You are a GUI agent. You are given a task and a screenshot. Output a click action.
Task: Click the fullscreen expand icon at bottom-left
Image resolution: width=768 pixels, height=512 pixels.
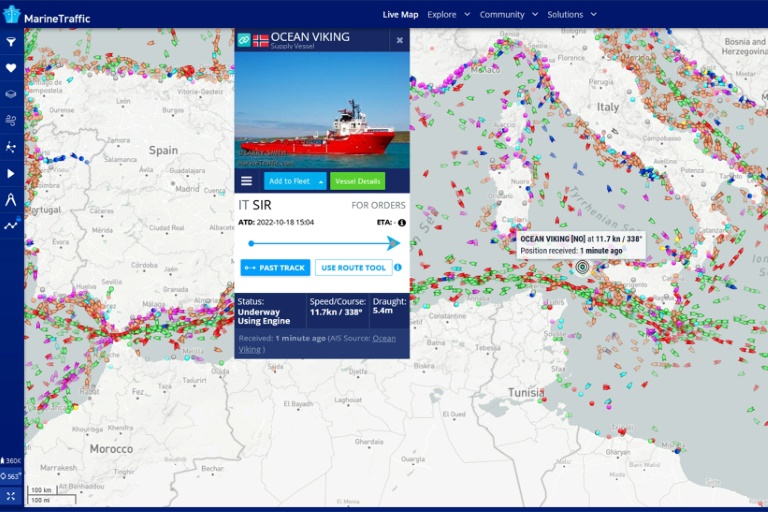point(11,496)
